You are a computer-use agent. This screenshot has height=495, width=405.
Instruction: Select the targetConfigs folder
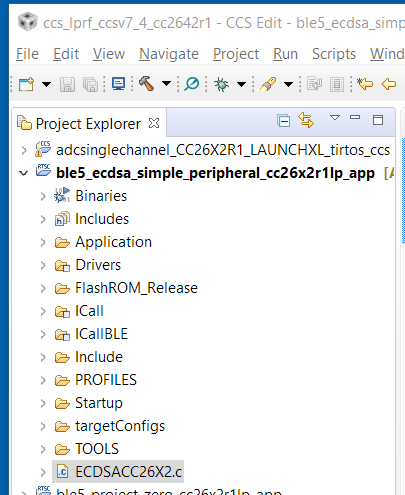click(x=110, y=426)
